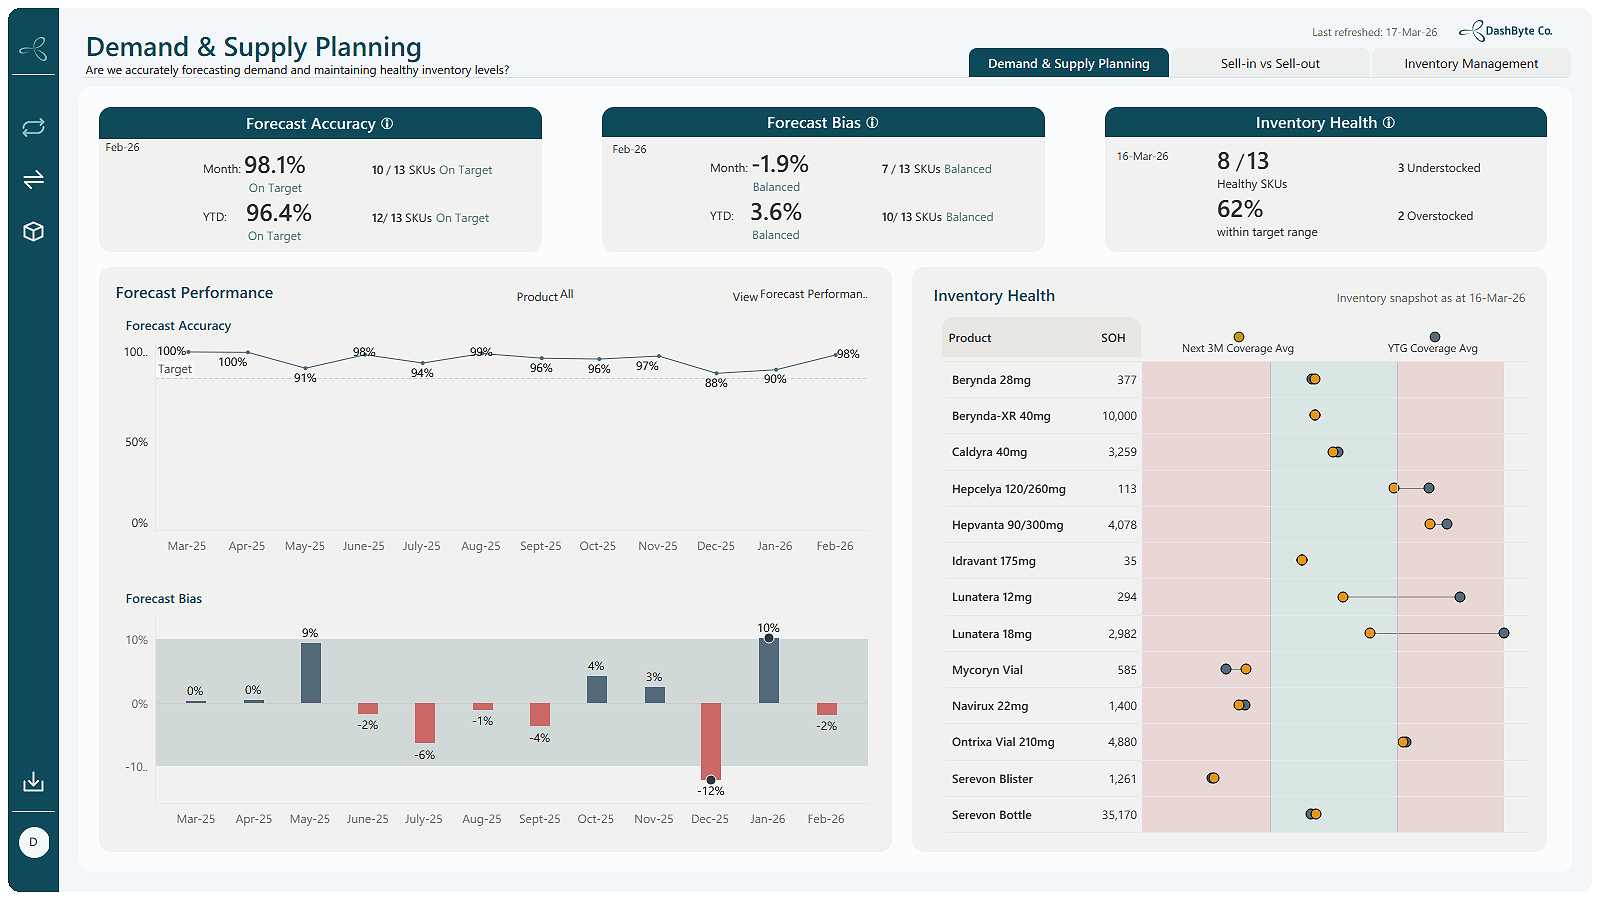The image size is (1600, 900).
Task: Select the Serevon Bottle row
Action: tap(1235, 815)
